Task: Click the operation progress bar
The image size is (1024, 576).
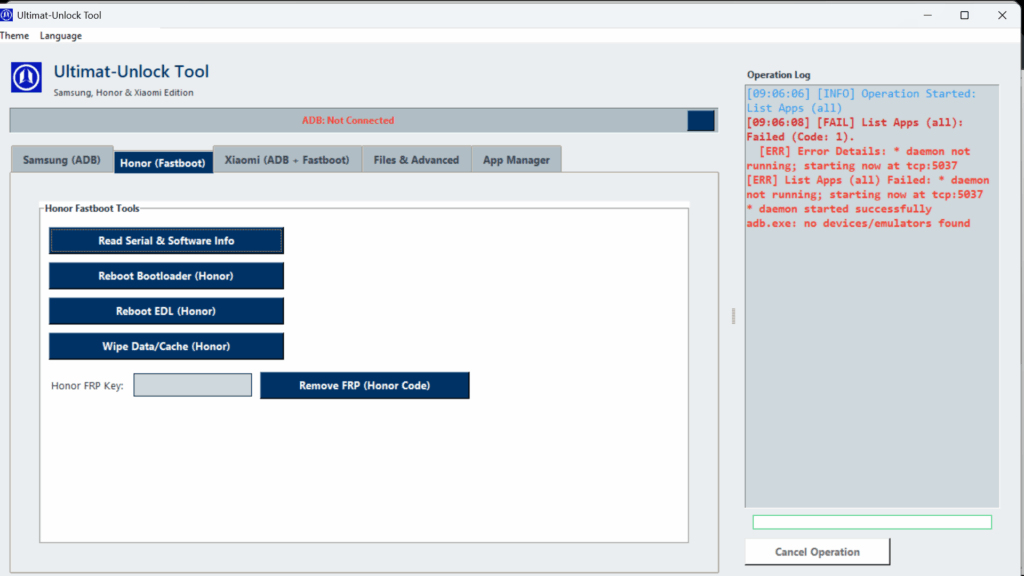Action: 871,522
